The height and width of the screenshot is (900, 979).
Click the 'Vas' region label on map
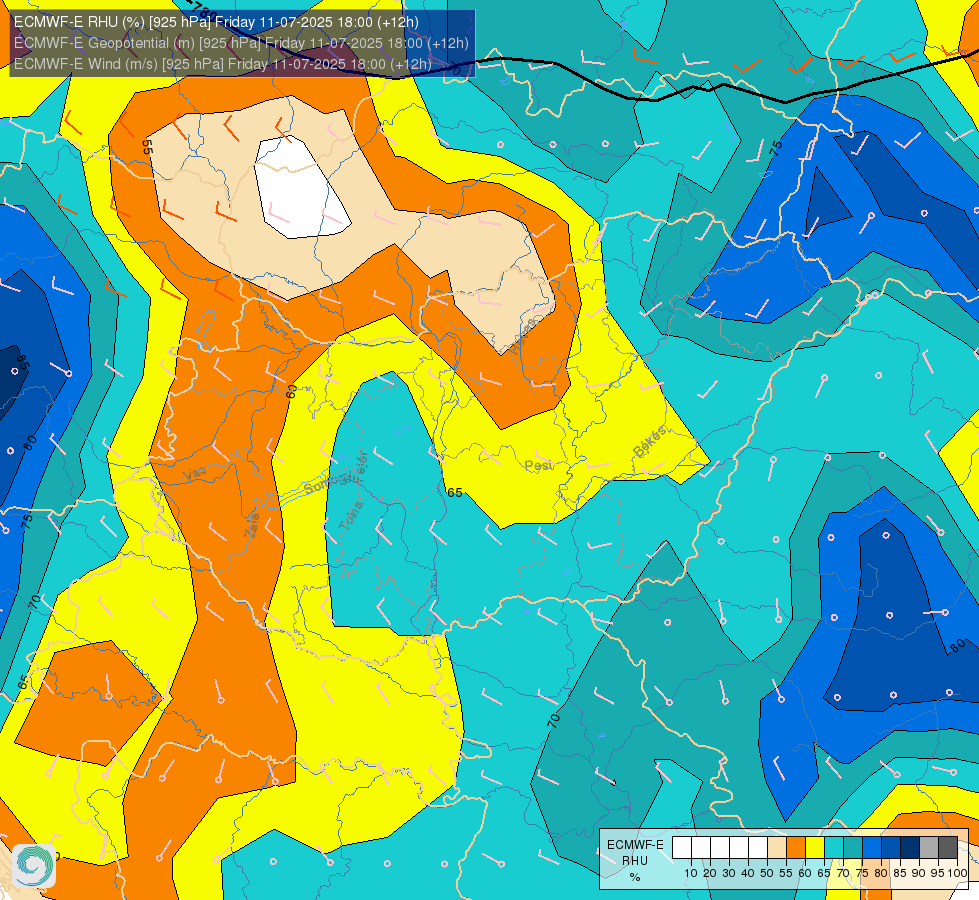(195, 475)
